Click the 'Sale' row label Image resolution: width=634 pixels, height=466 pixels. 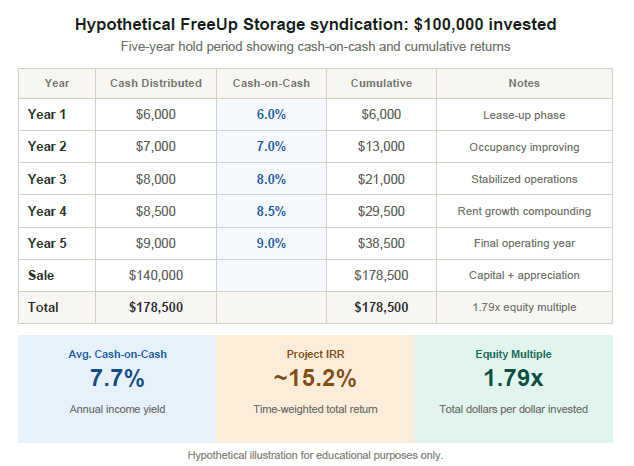(x=41, y=275)
